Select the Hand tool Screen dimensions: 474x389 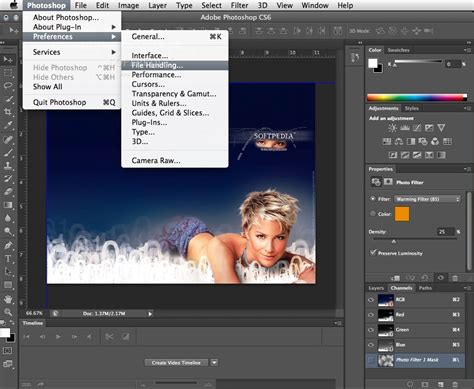click(8, 299)
